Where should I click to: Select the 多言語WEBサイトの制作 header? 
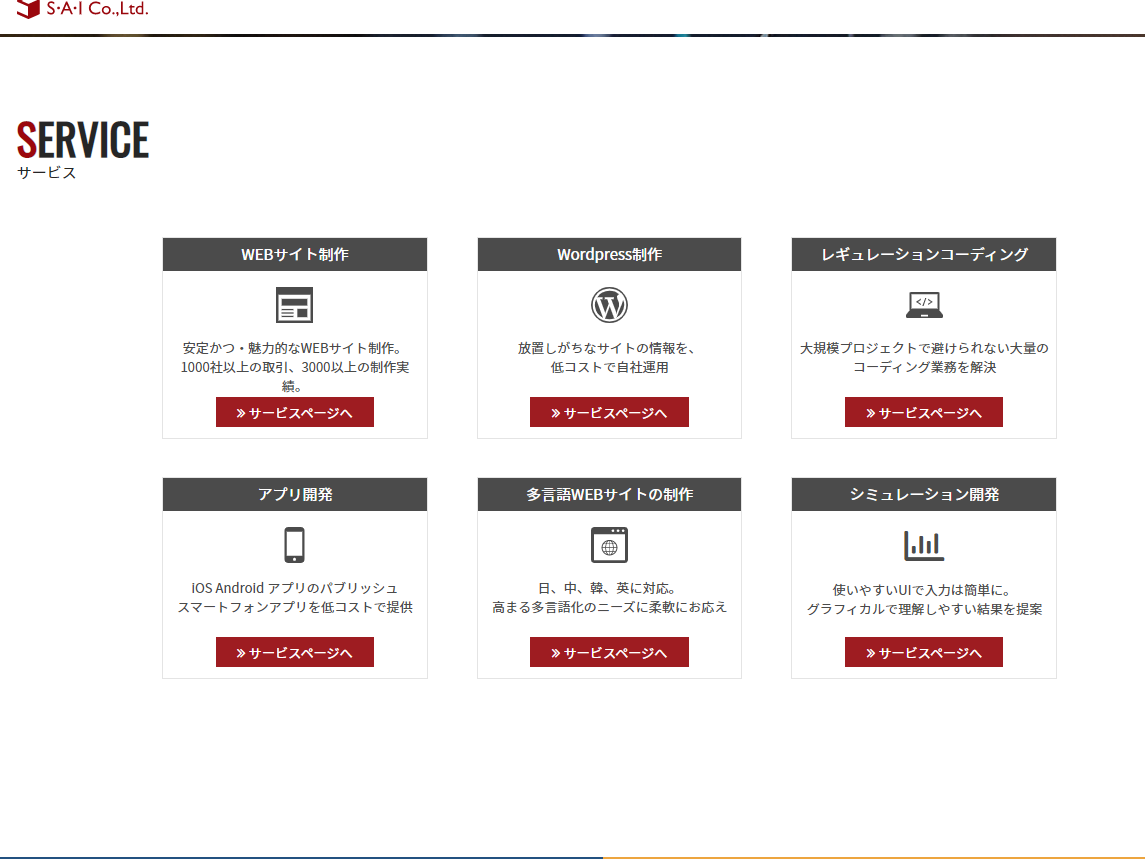609,494
